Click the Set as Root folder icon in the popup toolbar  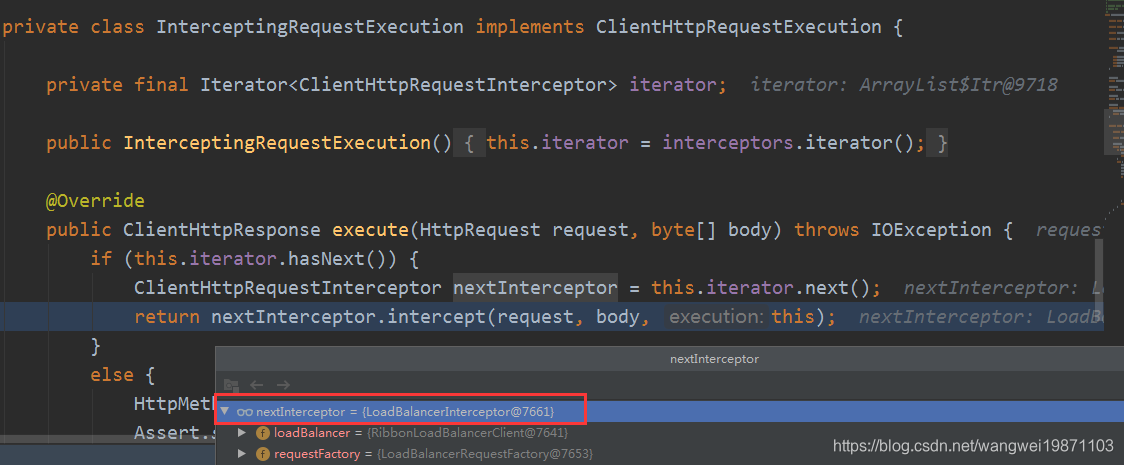(230, 385)
